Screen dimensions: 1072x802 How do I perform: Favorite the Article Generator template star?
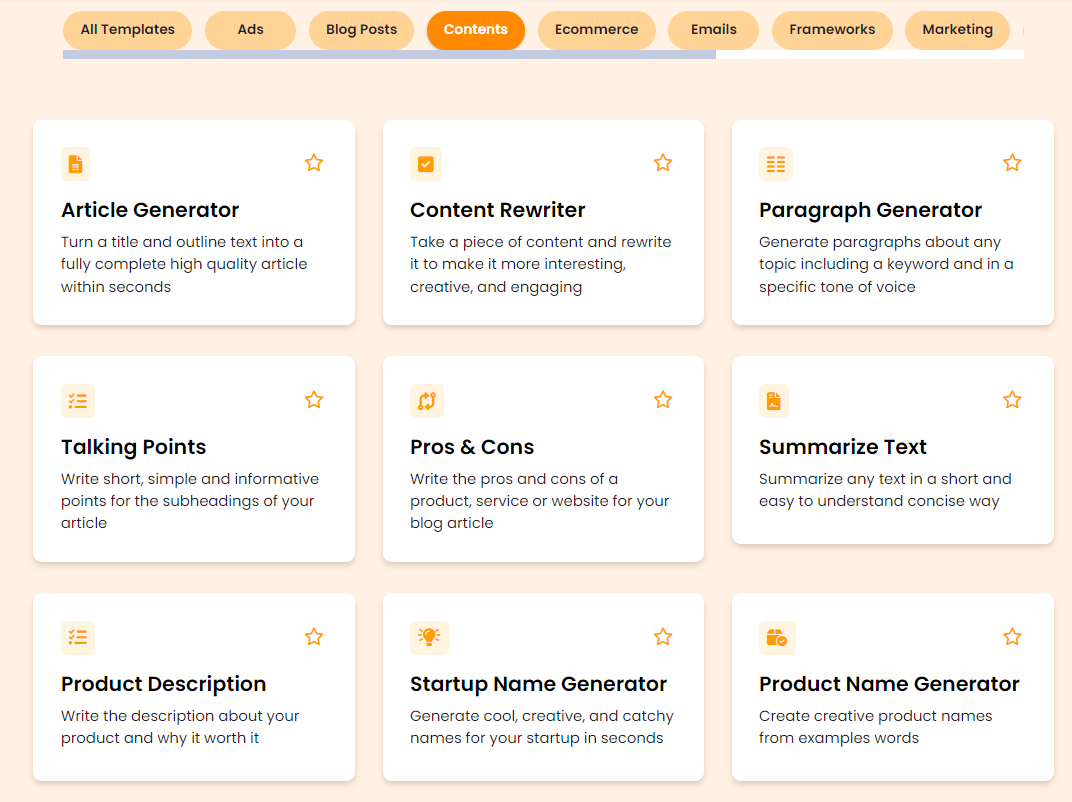pos(314,163)
